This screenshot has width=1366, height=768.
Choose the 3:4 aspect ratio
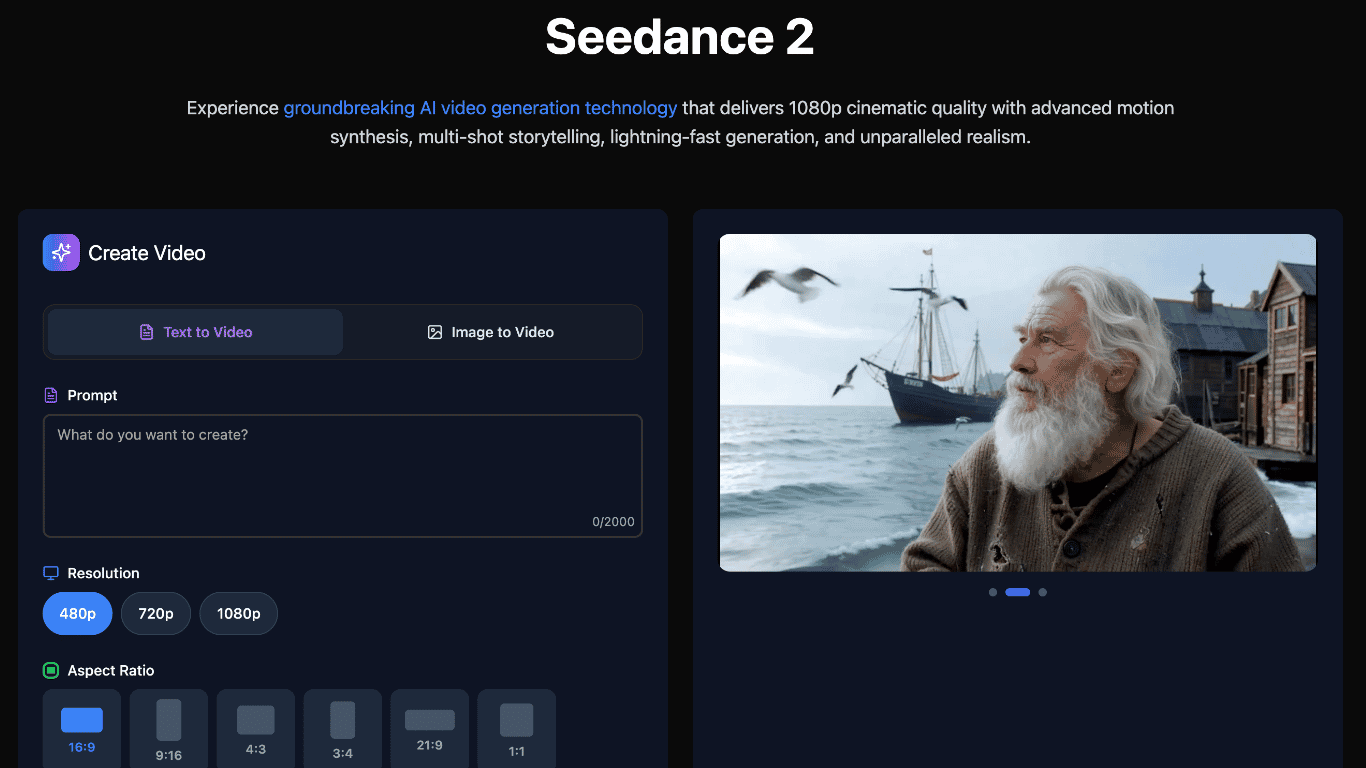(x=342, y=728)
